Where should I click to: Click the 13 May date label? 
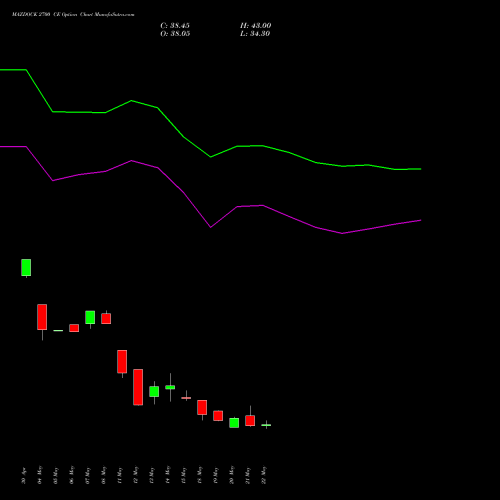[152, 475]
